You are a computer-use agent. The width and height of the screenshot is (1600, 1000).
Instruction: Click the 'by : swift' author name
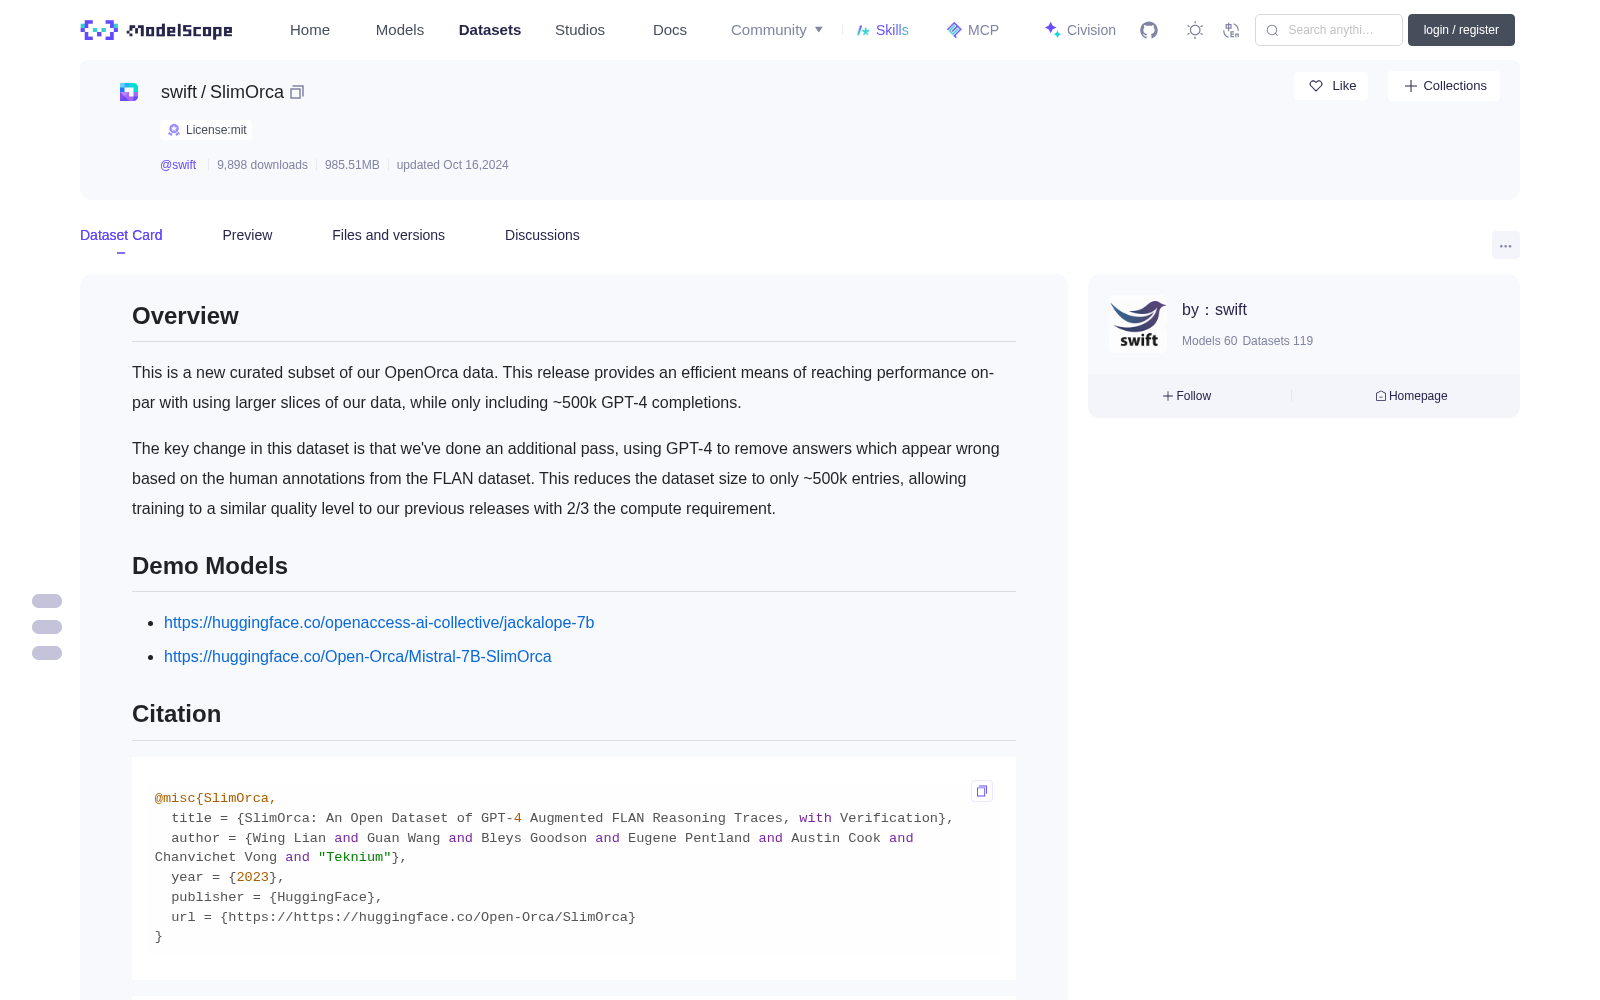tap(1214, 310)
